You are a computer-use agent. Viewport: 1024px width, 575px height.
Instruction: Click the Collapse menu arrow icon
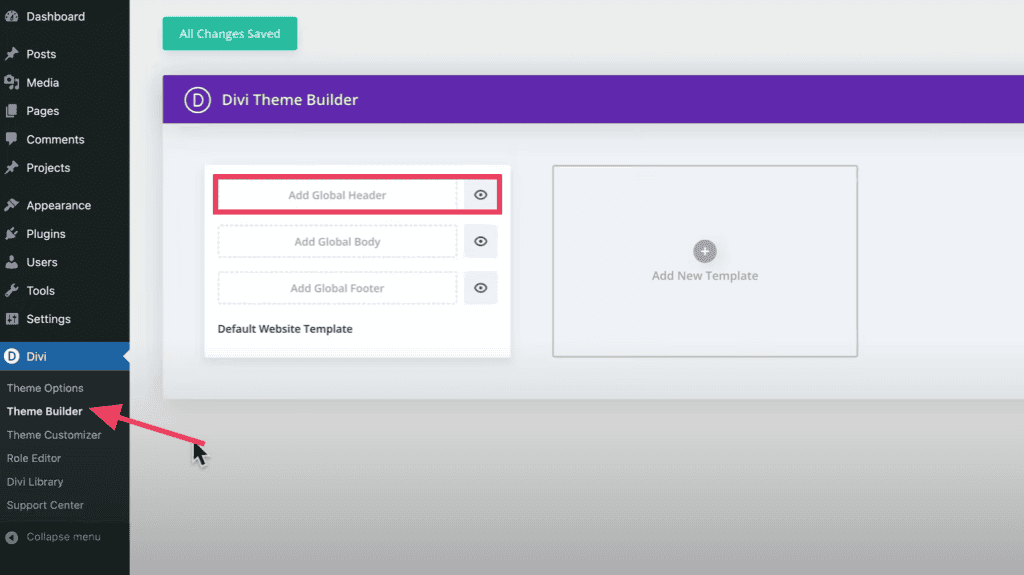point(12,537)
